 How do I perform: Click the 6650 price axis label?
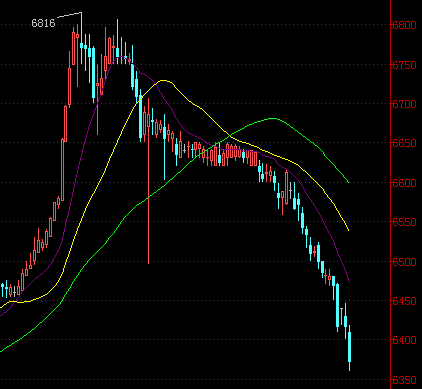click(404, 143)
